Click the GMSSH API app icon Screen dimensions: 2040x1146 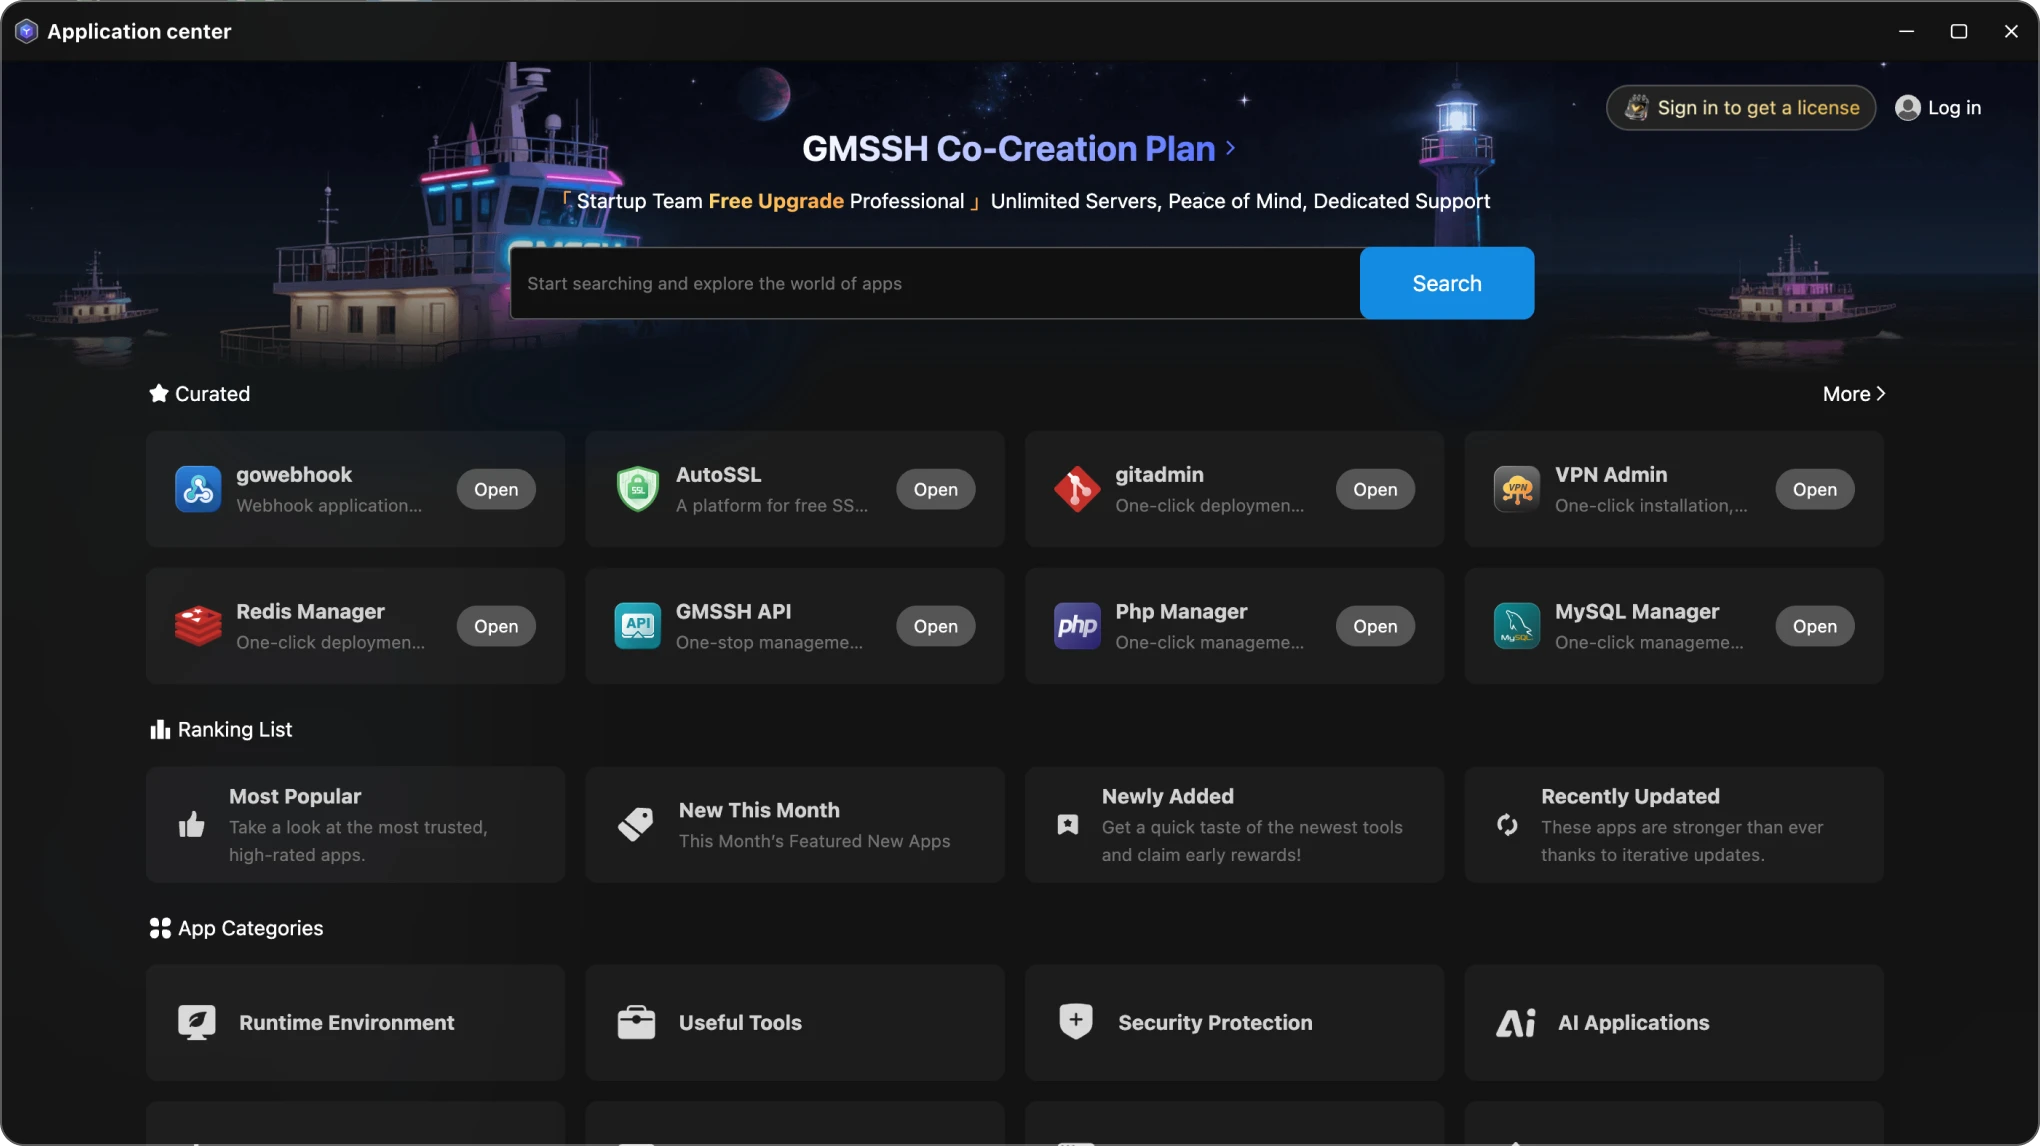(637, 626)
